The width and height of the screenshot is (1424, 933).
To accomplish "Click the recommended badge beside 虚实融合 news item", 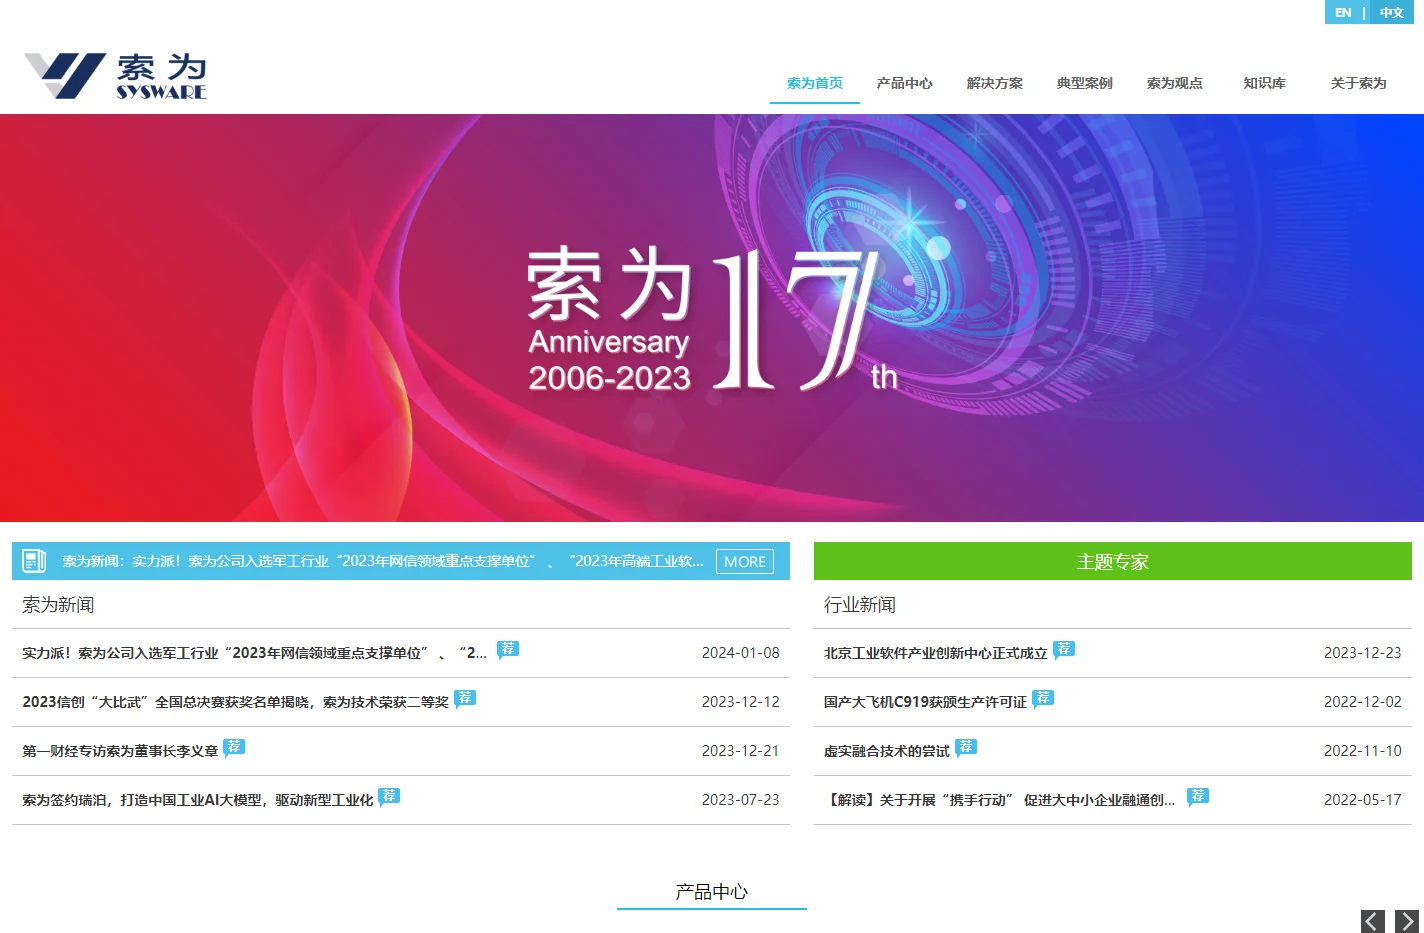I will point(966,748).
